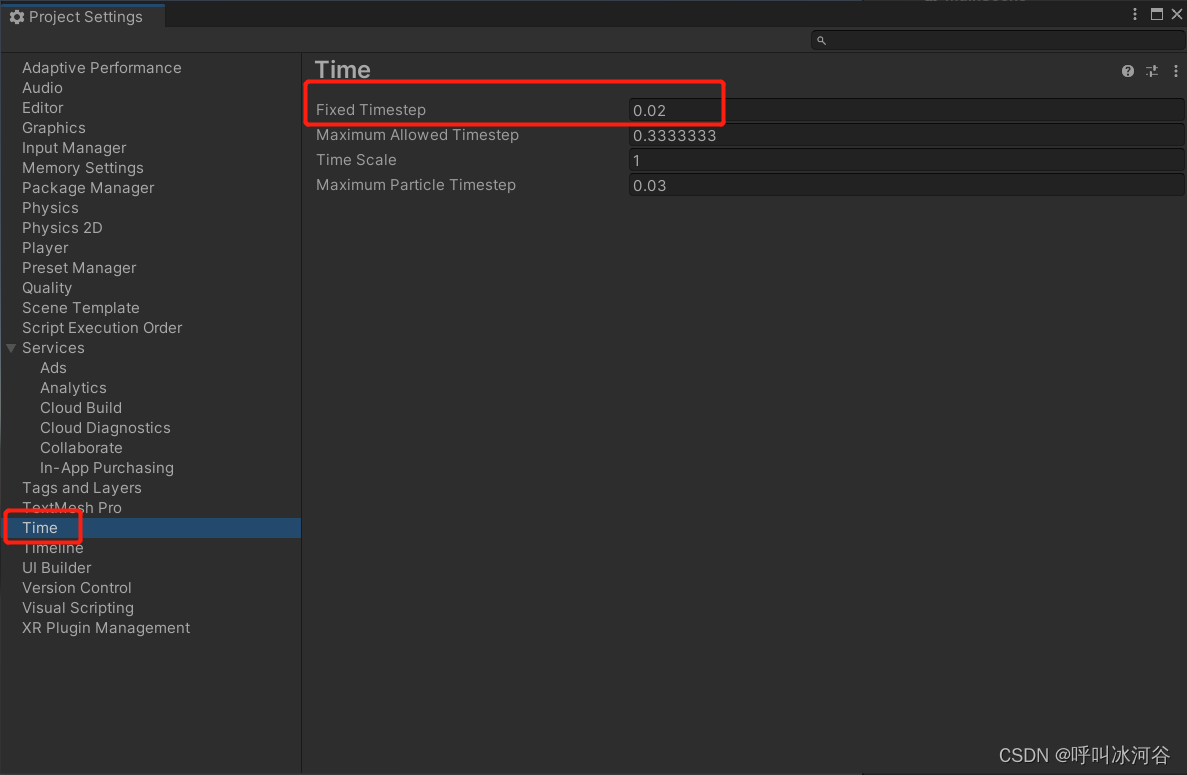Open the Time panel three-dot options menu
Viewport: 1187px width, 775px height.
point(1175,71)
